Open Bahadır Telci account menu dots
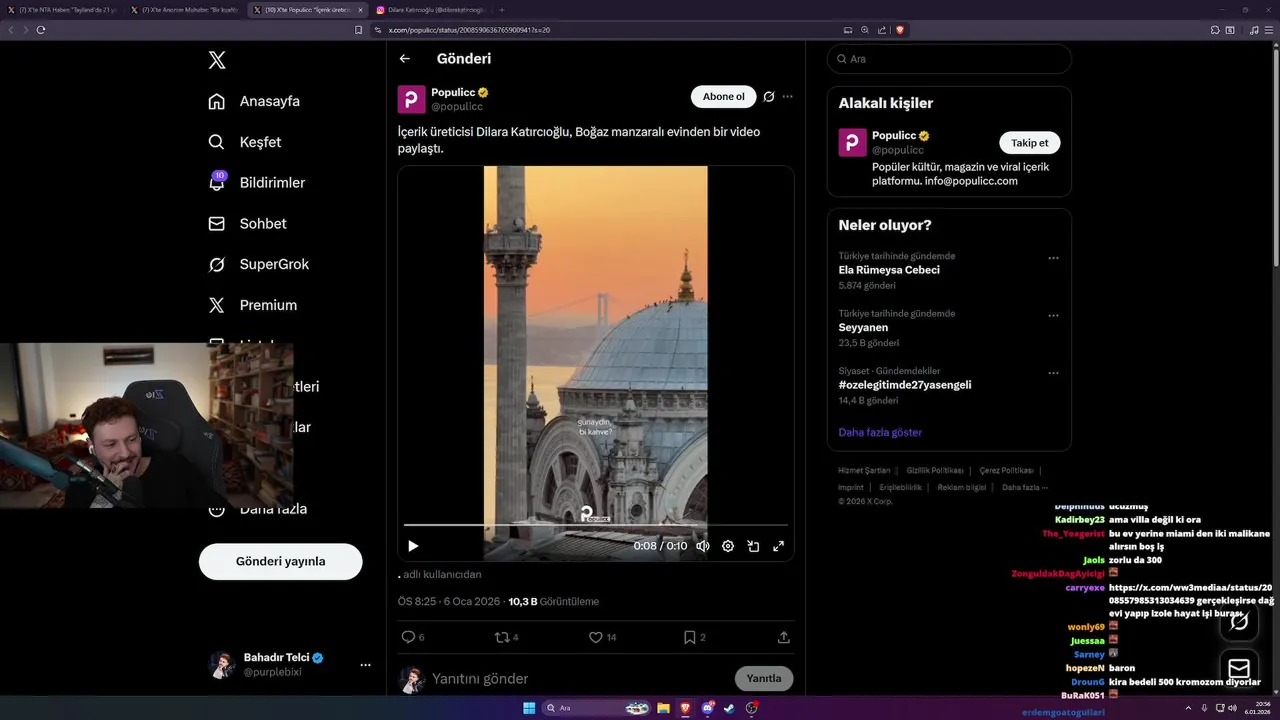The height and width of the screenshot is (720, 1280). tap(365, 665)
